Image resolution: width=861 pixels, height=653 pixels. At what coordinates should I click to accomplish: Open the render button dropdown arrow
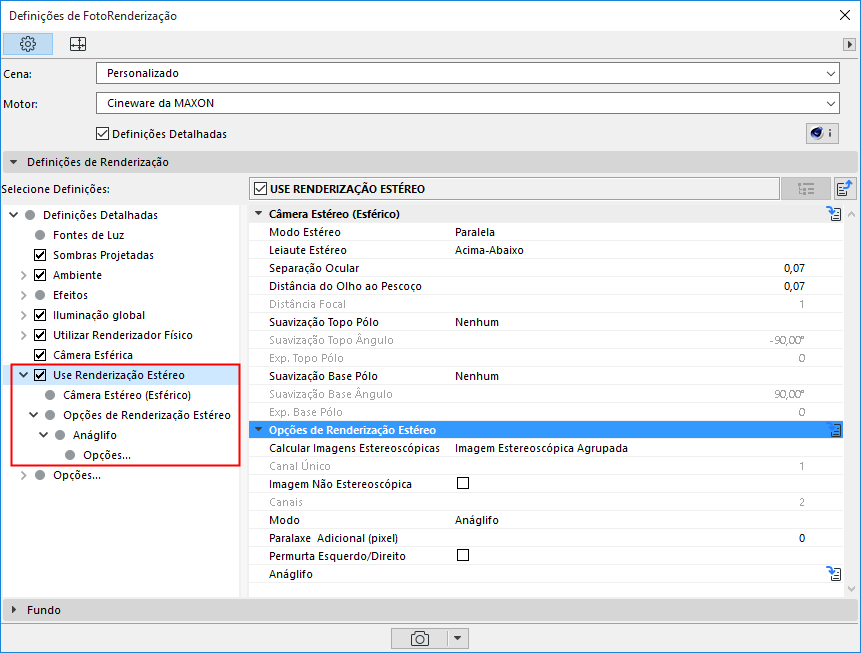pos(457,639)
